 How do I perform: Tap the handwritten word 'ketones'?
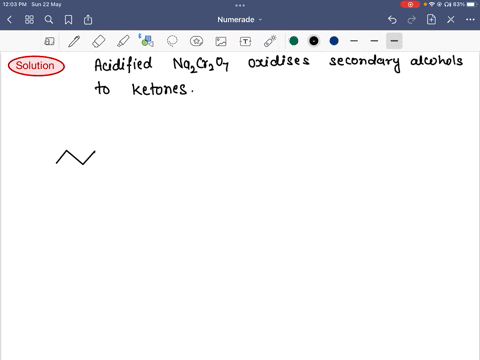(159, 89)
